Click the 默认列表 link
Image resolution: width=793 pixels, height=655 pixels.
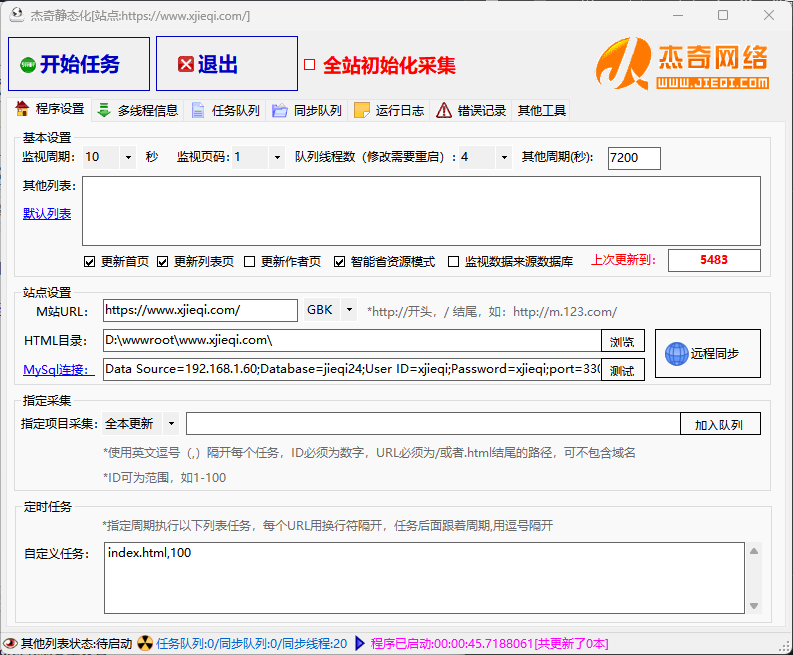pyautogui.click(x=47, y=213)
